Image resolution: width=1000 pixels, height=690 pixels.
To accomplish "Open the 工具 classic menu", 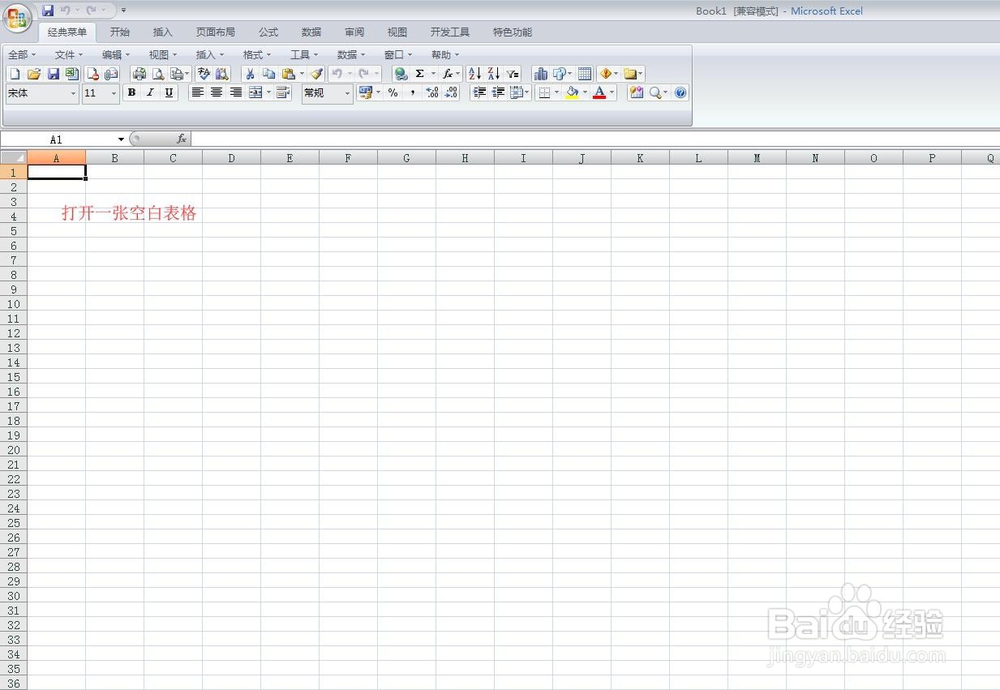I will pyautogui.click(x=304, y=55).
